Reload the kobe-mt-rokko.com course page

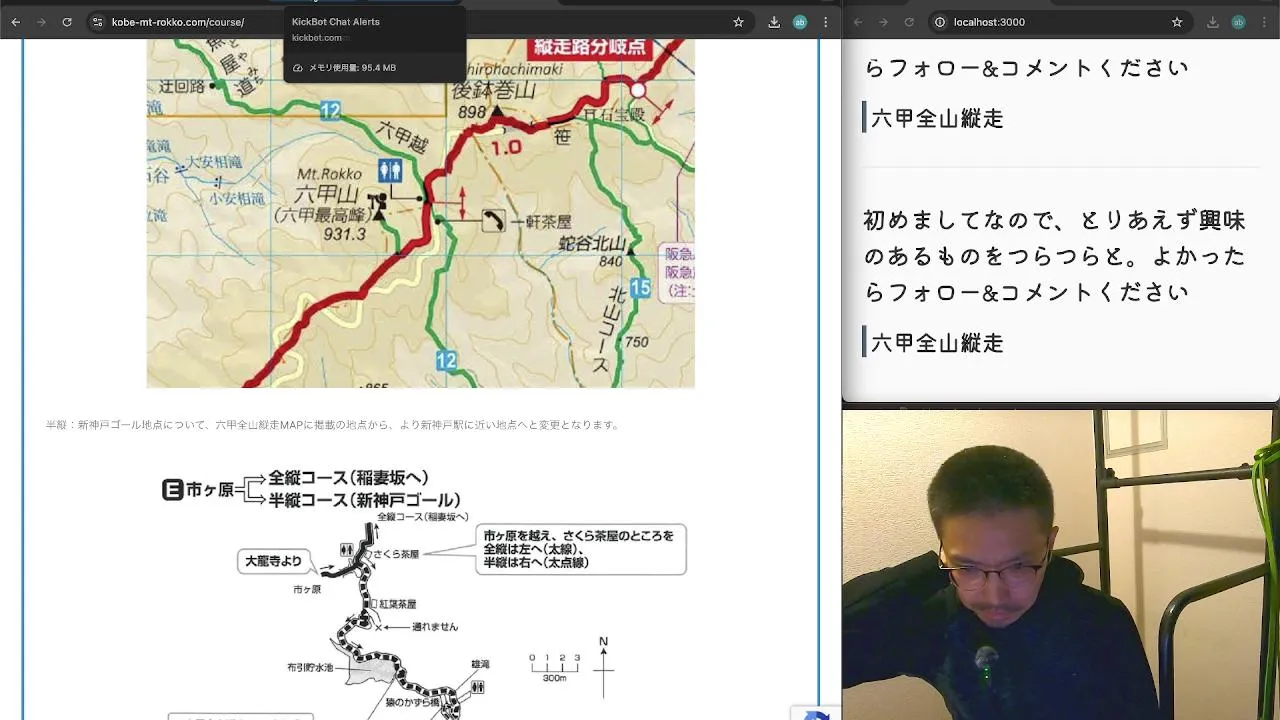point(67,22)
